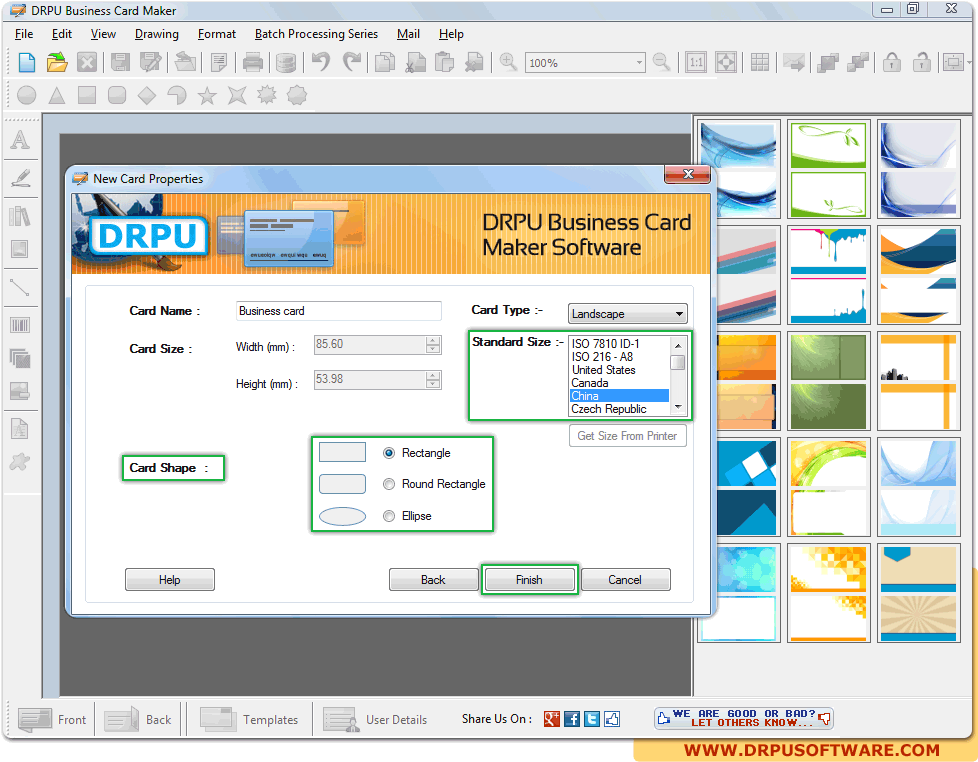Click the 1:1 actual size icon
Viewport: 978px width, 762px height.
tap(696, 62)
